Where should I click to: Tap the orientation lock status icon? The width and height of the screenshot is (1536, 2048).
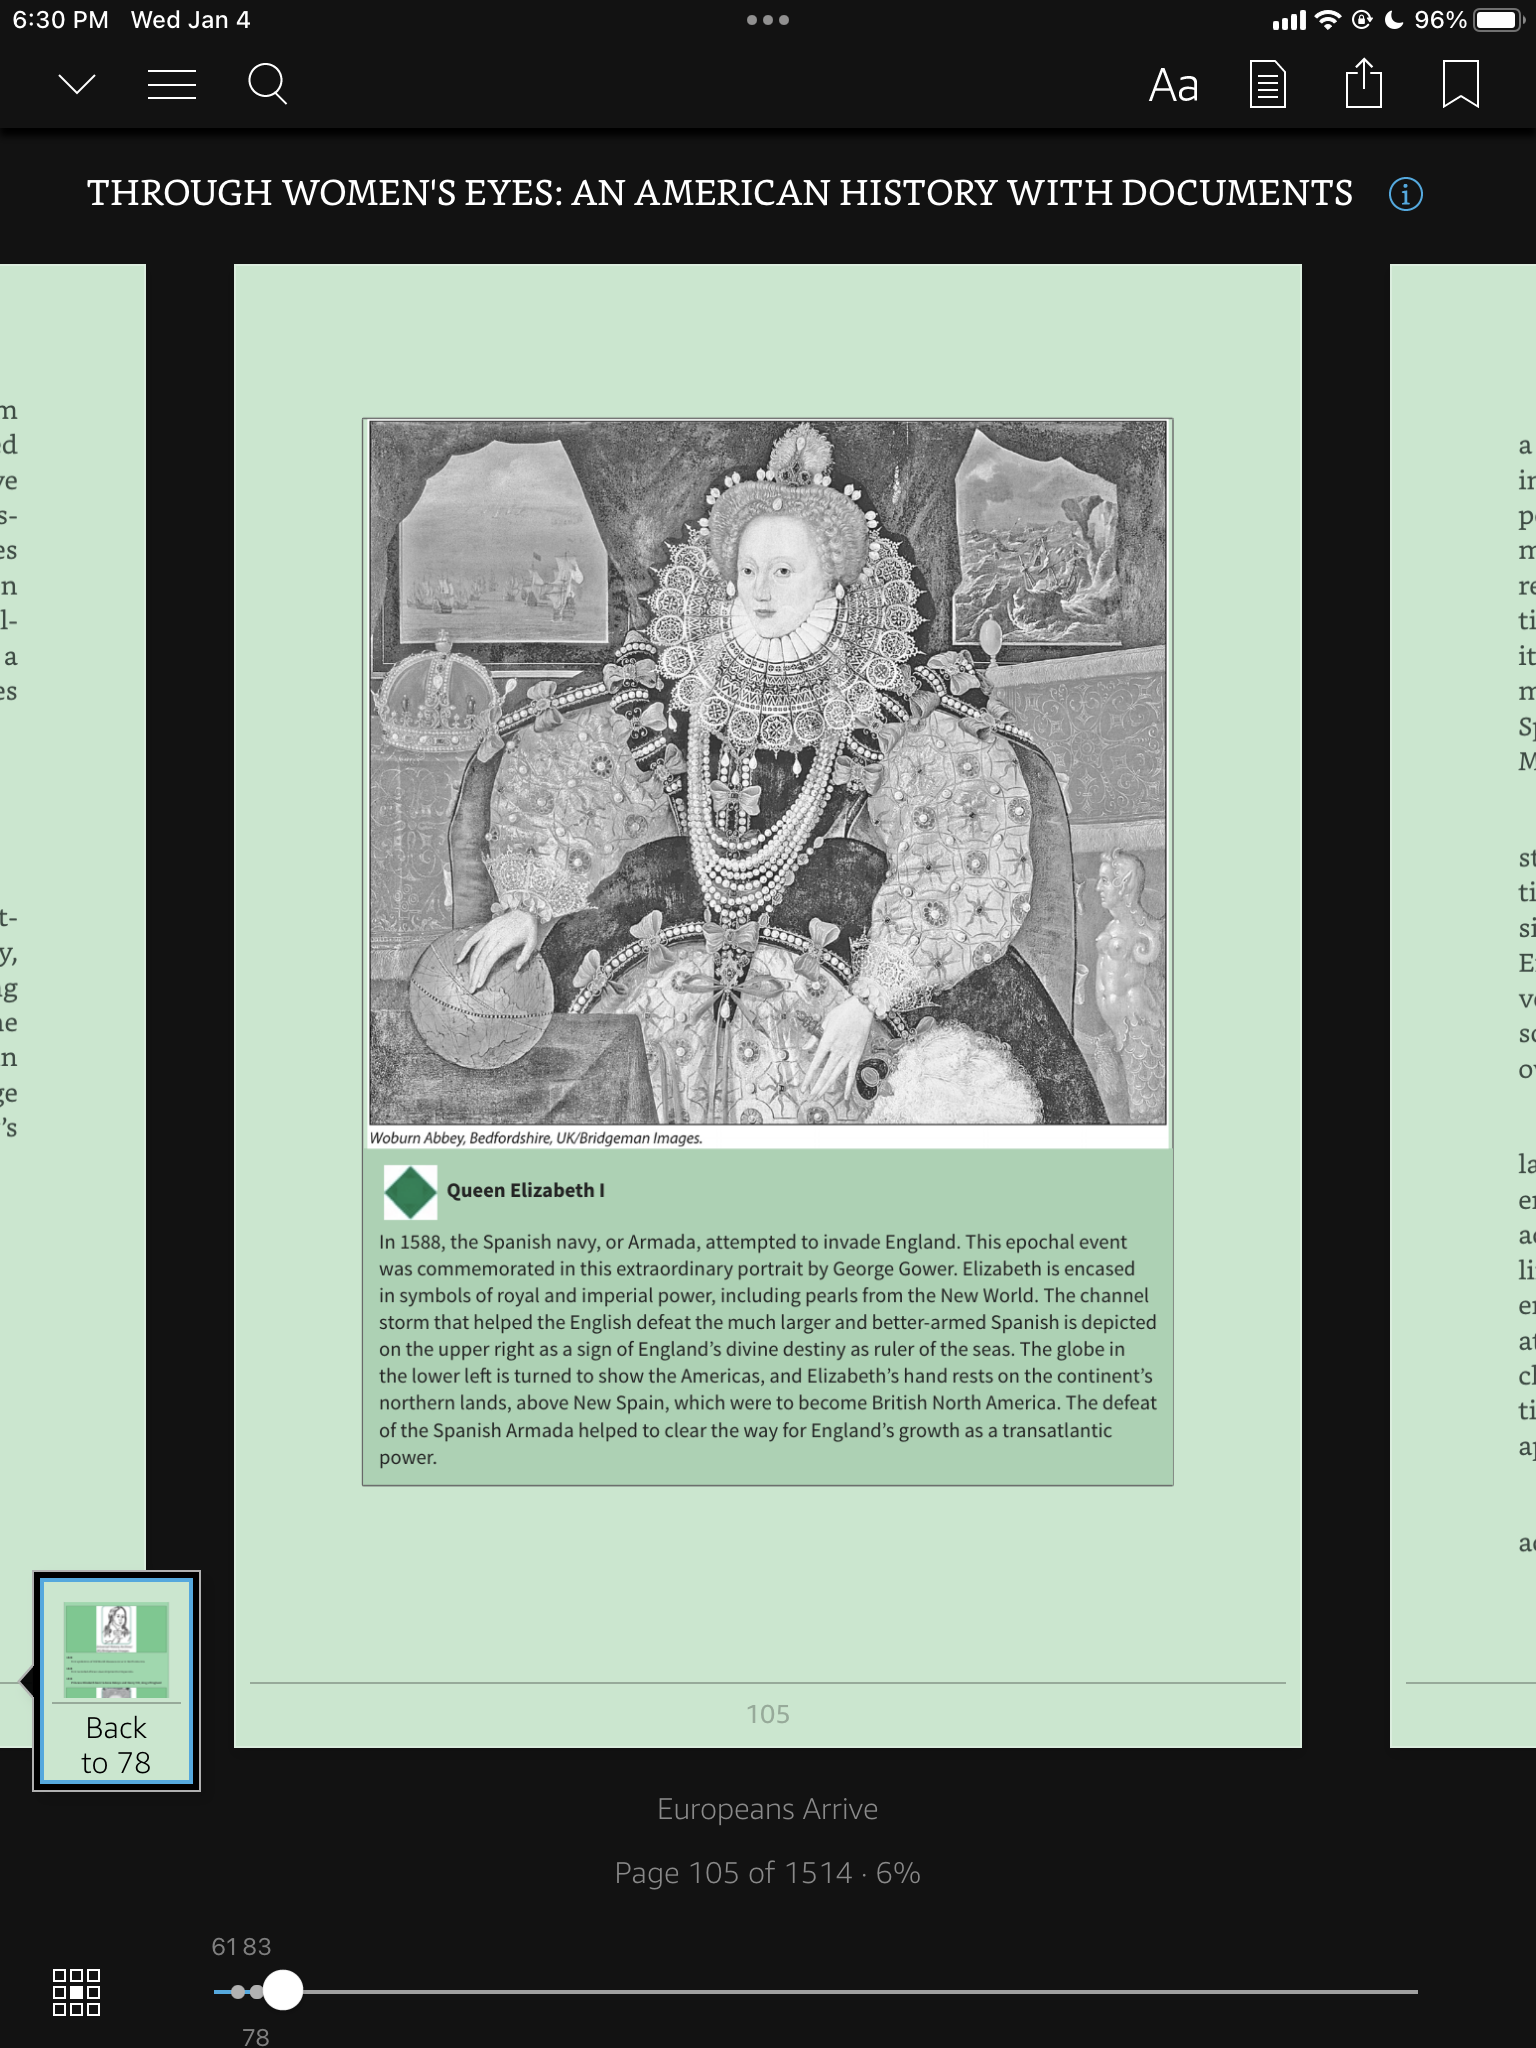pyautogui.click(x=1361, y=20)
